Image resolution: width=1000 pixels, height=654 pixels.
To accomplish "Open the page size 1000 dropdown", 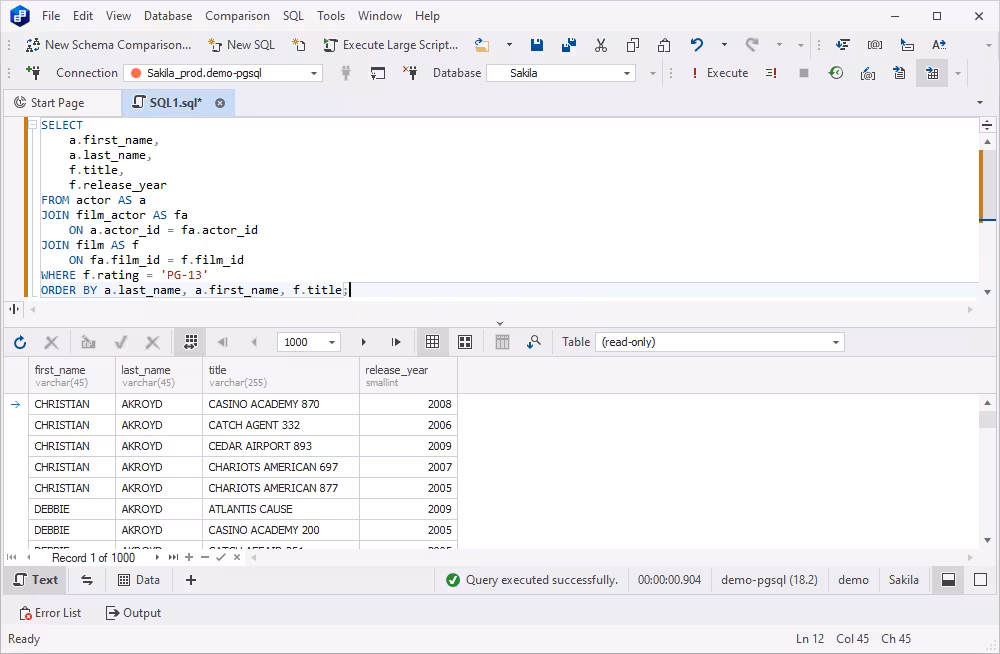I will [x=332, y=343].
